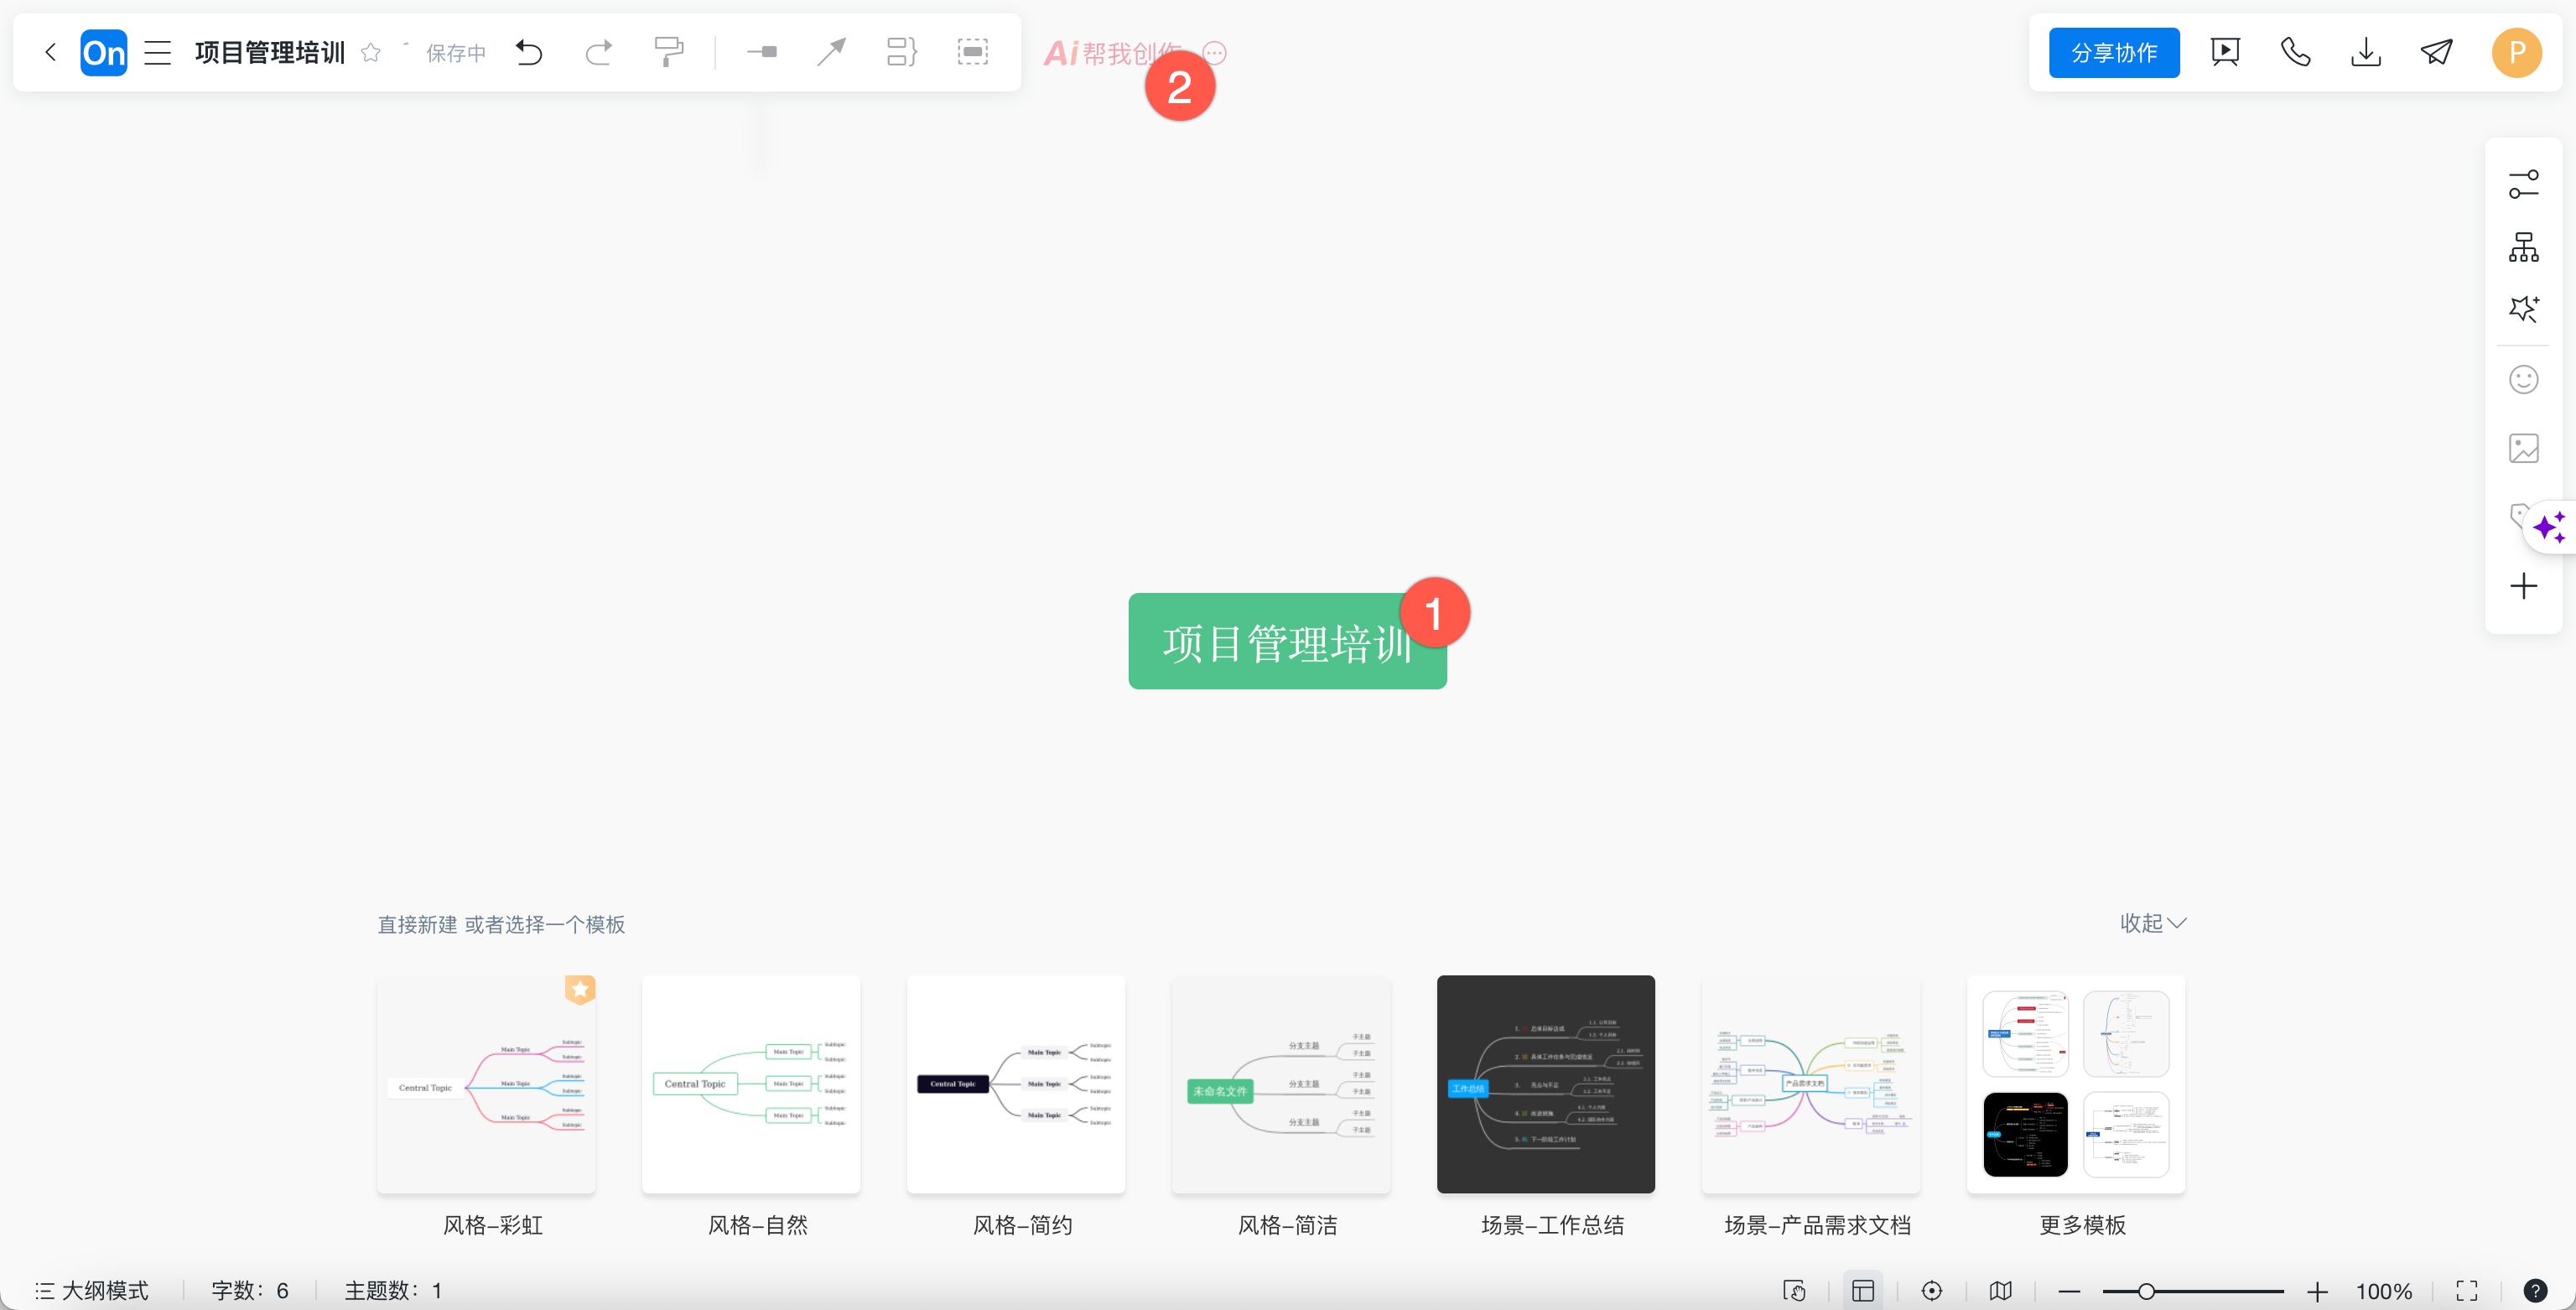Choose the 风格-自然 template
This screenshot has height=1310, width=2576.
[751, 1084]
